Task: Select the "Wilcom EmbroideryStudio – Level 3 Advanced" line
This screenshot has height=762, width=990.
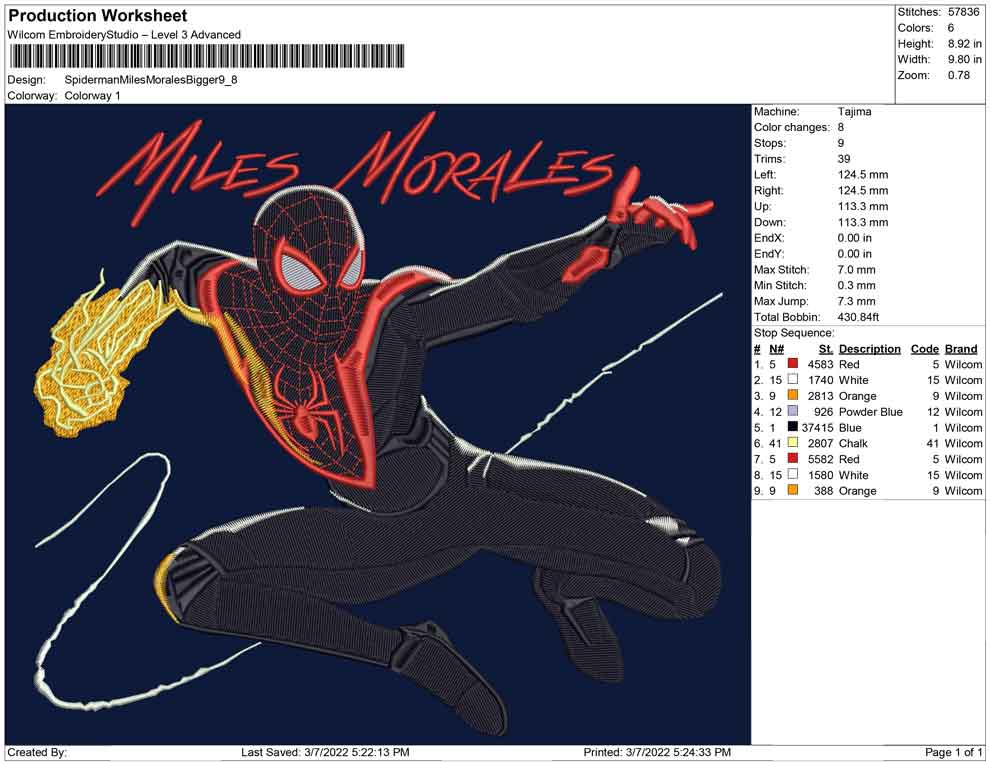Action: (x=124, y=35)
